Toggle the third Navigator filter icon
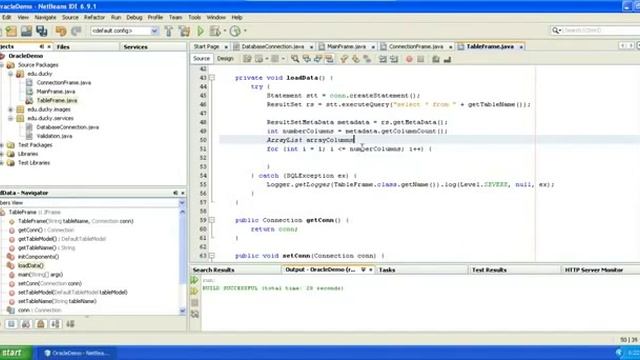640x360 pixels. pyautogui.click(x=40, y=324)
